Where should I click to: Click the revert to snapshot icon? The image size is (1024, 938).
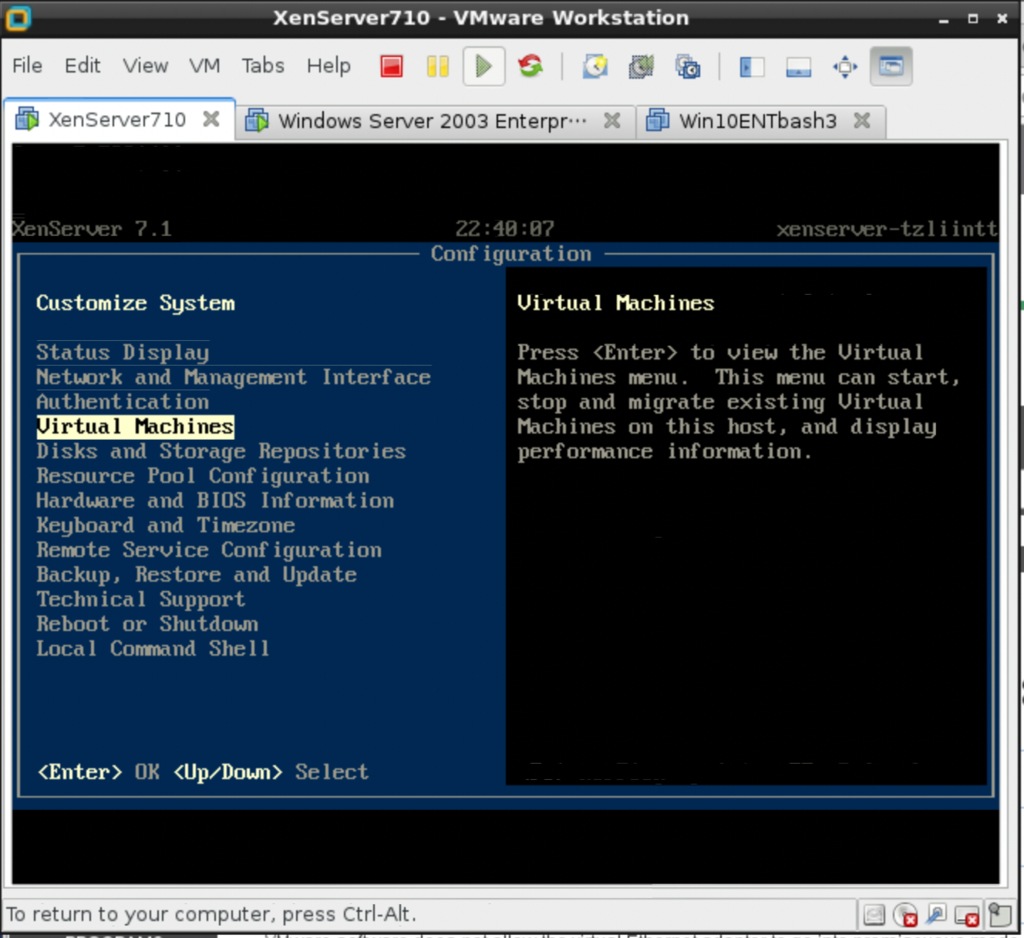pos(641,67)
